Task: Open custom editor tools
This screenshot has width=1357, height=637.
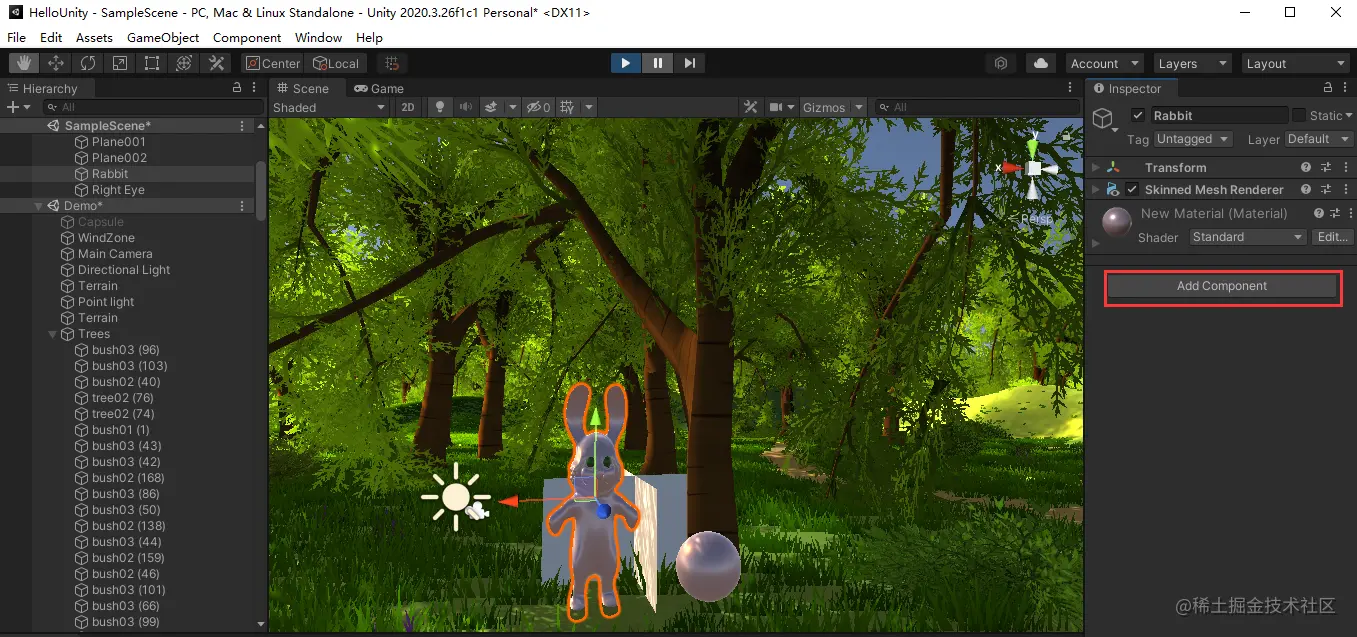Action: pyautogui.click(x=216, y=63)
